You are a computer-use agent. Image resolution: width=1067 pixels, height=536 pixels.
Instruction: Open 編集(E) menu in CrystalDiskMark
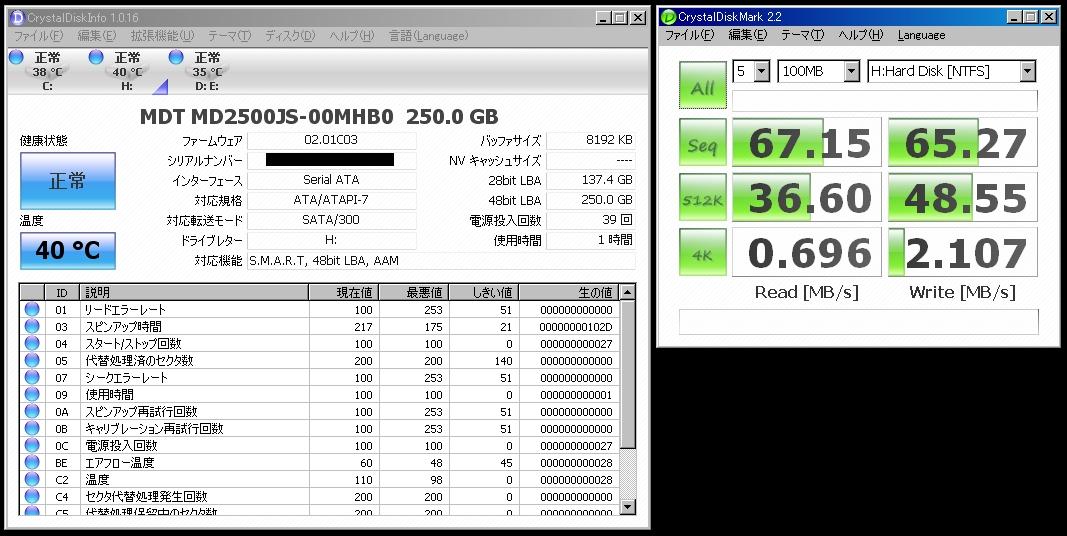click(x=747, y=35)
